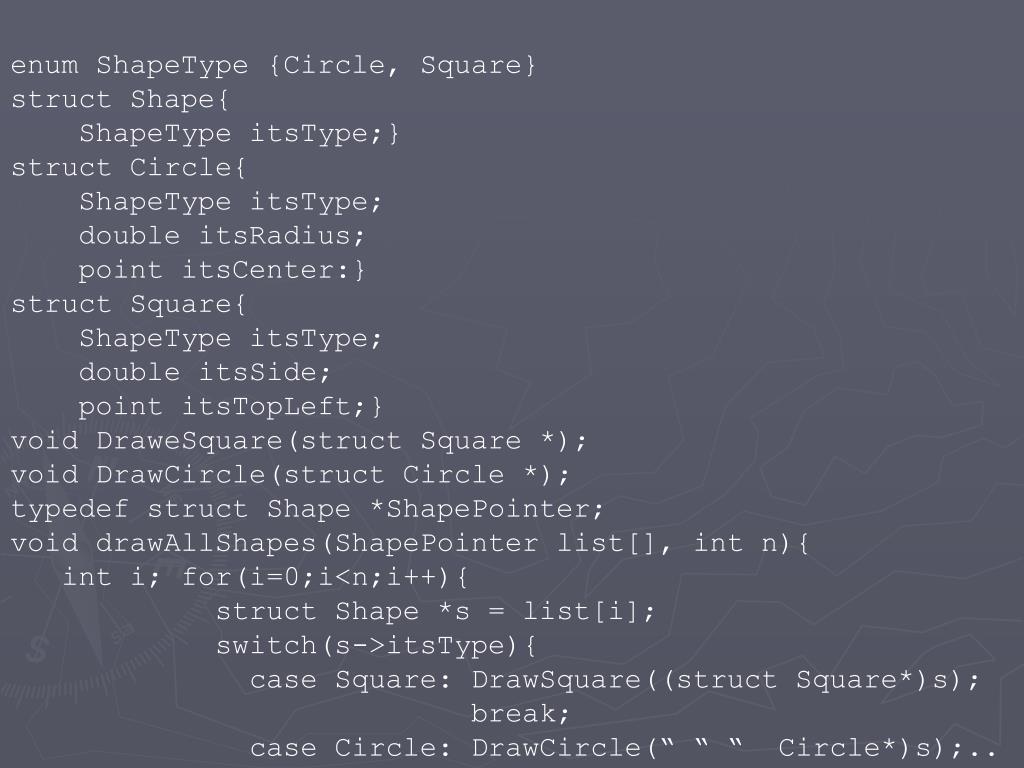Screen dimensions: 1024x768
Task: Click the 'void DraweSquare' function declaration
Action: click(298, 440)
